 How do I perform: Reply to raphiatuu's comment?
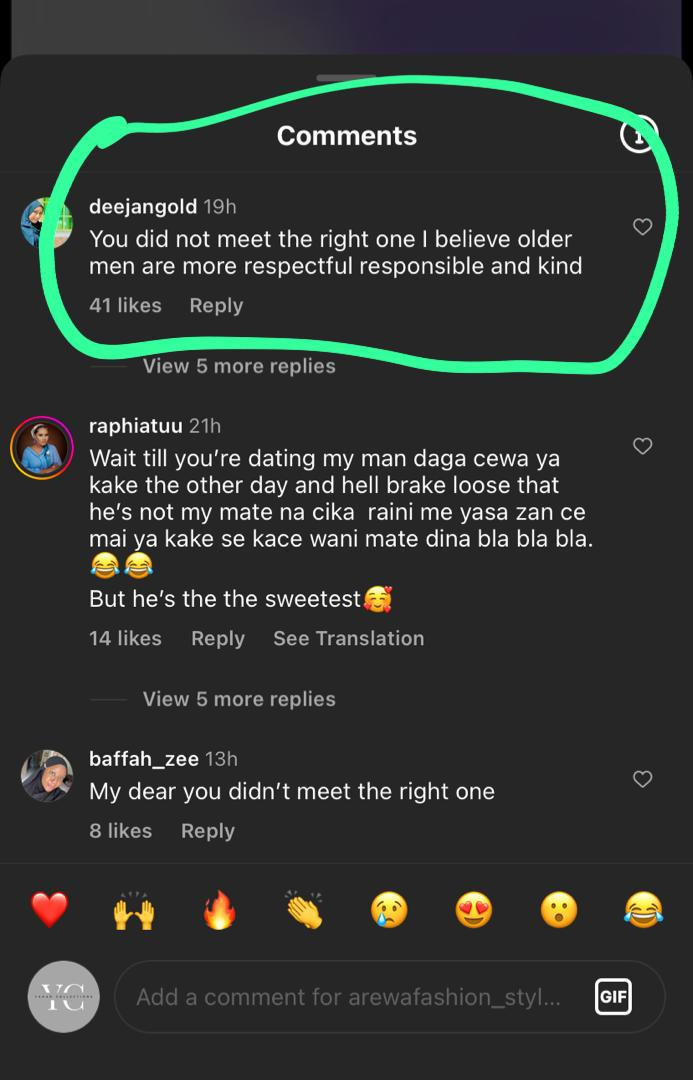pos(218,638)
